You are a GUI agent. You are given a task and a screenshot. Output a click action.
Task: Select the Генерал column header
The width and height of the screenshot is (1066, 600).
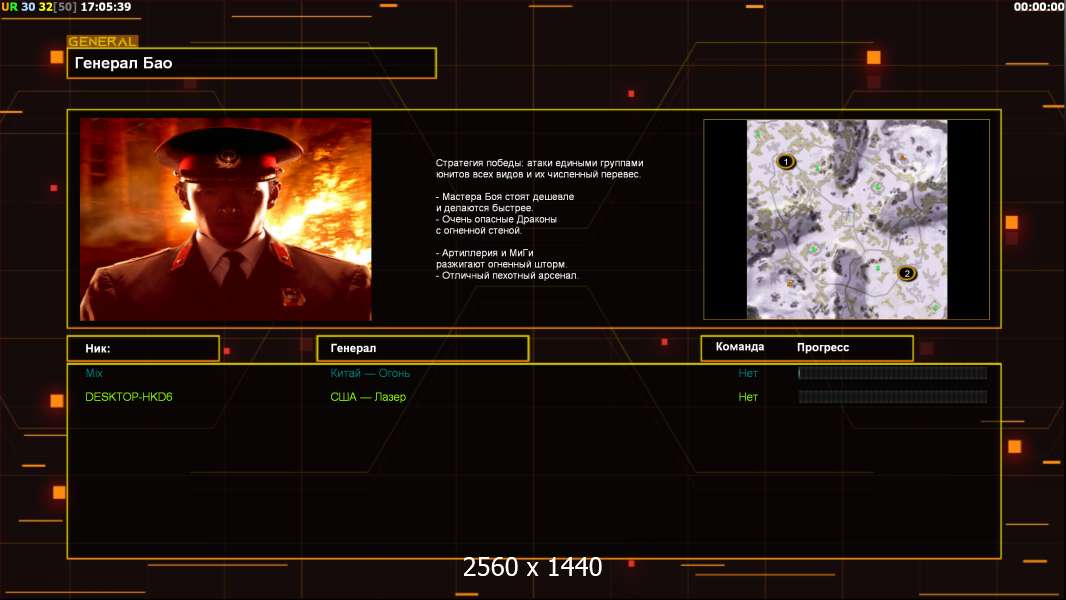point(422,348)
